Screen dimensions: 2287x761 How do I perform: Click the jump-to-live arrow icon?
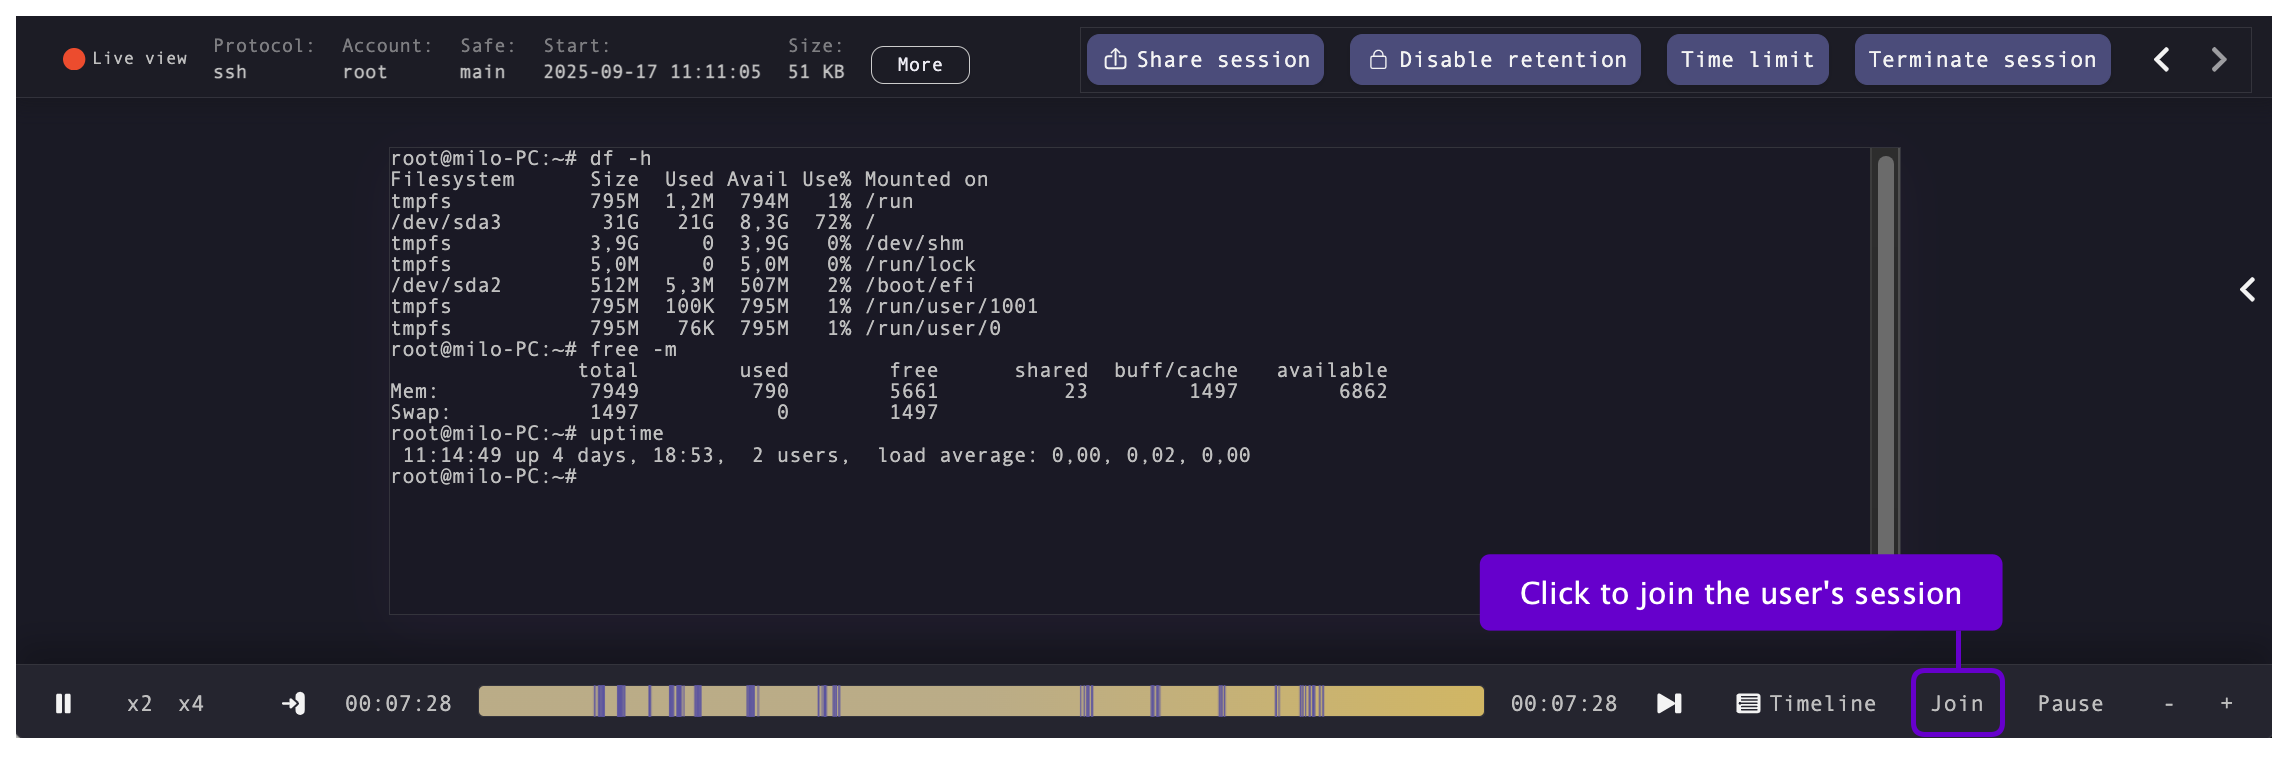(x=293, y=704)
